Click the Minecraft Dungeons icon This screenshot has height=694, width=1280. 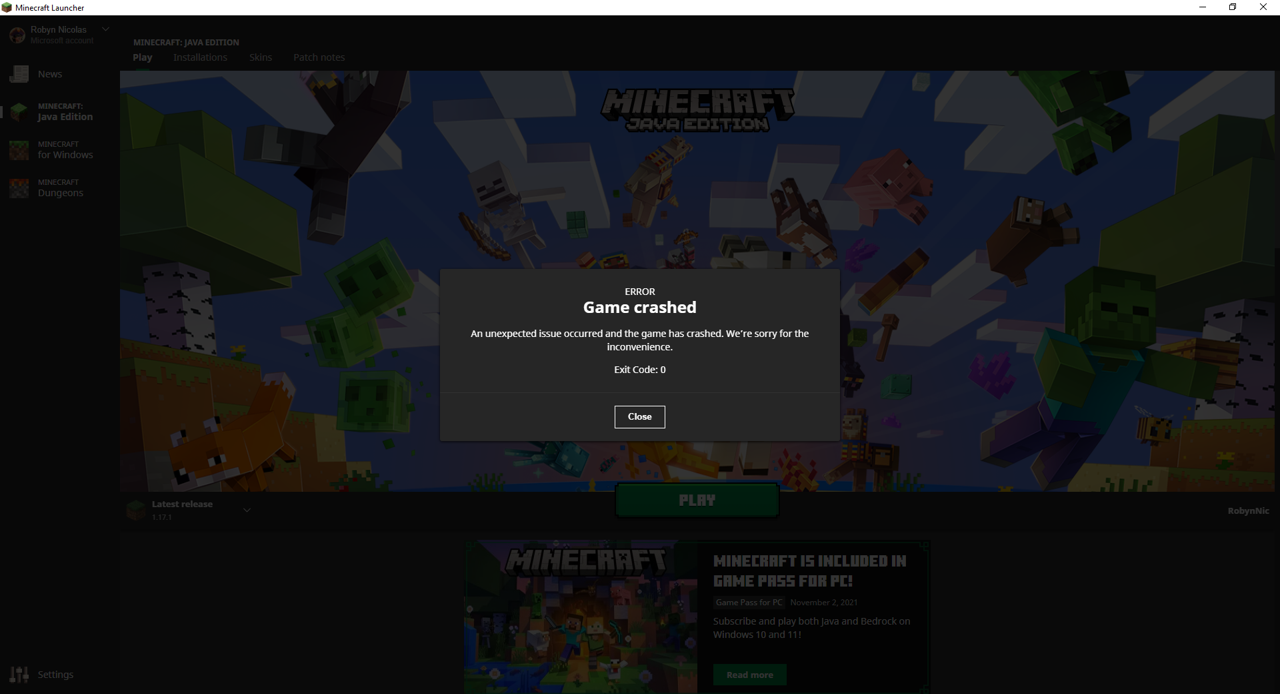19,188
